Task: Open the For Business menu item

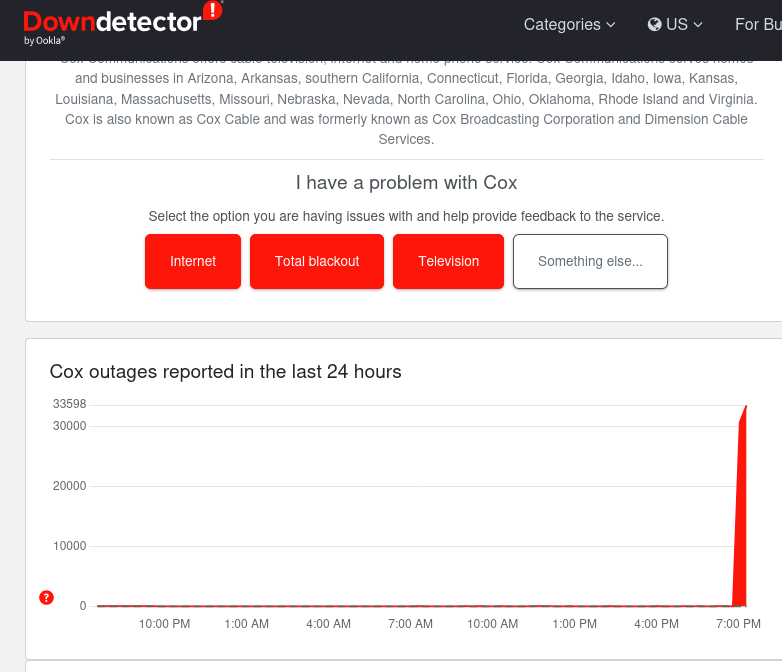Action: point(758,24)
